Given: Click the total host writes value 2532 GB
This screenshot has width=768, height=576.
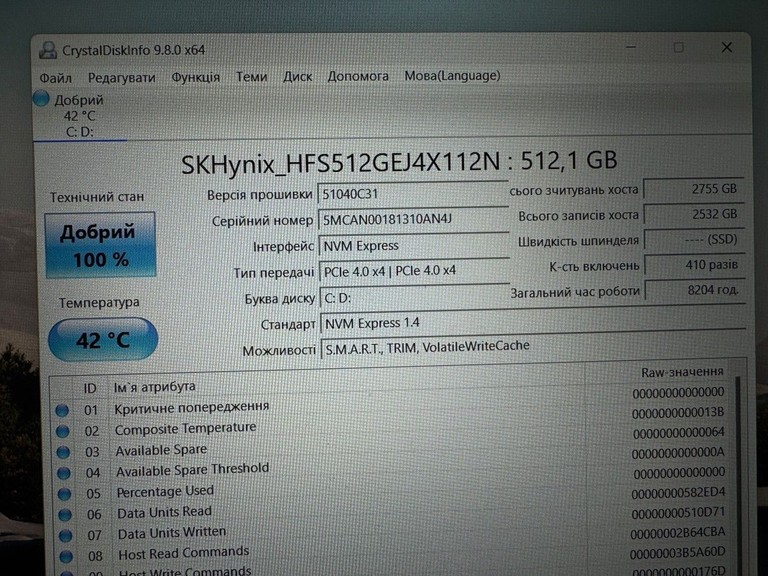Looking at the screenshot, I should coord(694,215).
